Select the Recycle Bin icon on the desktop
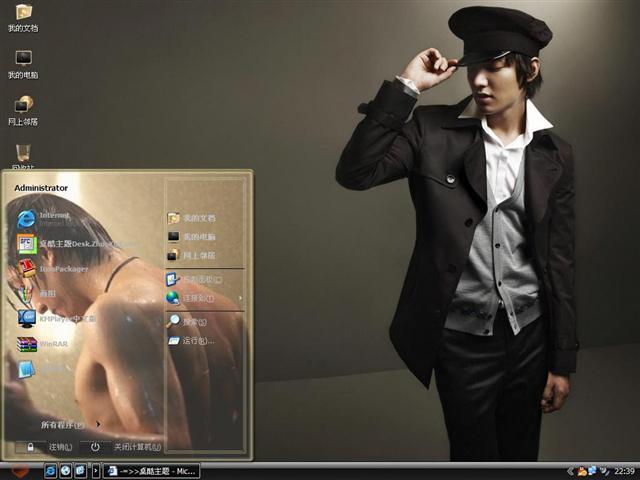This screenshot has width=640, height=480. [23, 156]
